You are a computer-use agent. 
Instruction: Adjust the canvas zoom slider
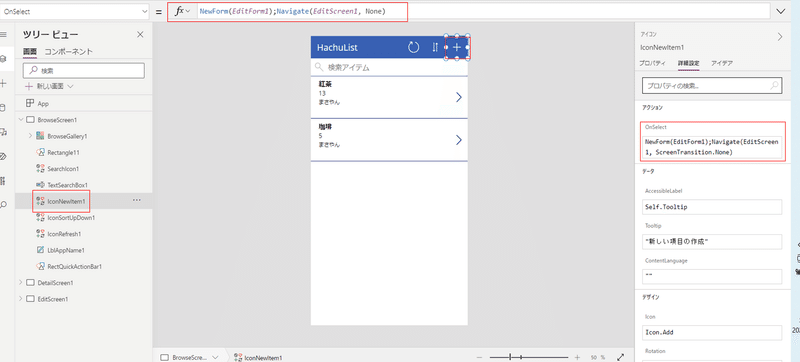pyautogui.click(x=528, y=357)
